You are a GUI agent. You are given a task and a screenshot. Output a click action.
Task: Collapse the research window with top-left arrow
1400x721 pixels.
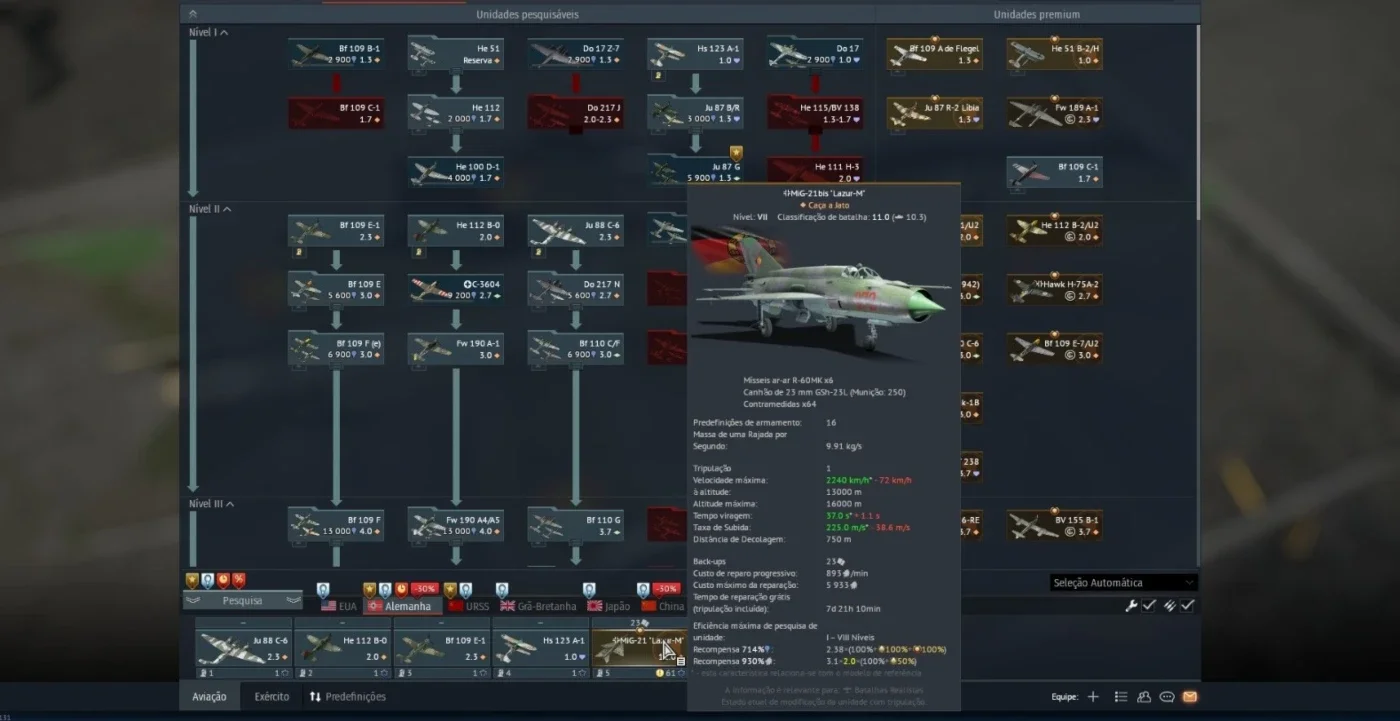pyautogui.click(x=192, y=14)
